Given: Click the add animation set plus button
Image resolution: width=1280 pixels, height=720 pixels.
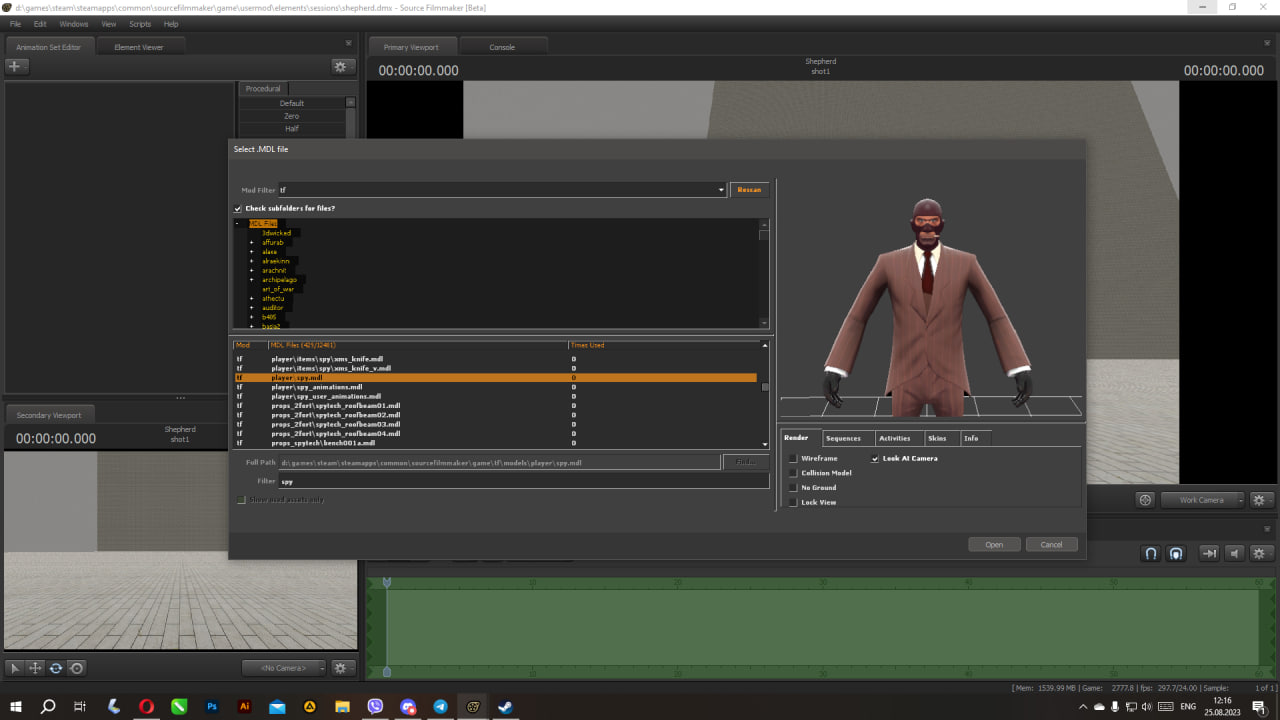Looking at the screenshot, I should click(x=16, y=67).
